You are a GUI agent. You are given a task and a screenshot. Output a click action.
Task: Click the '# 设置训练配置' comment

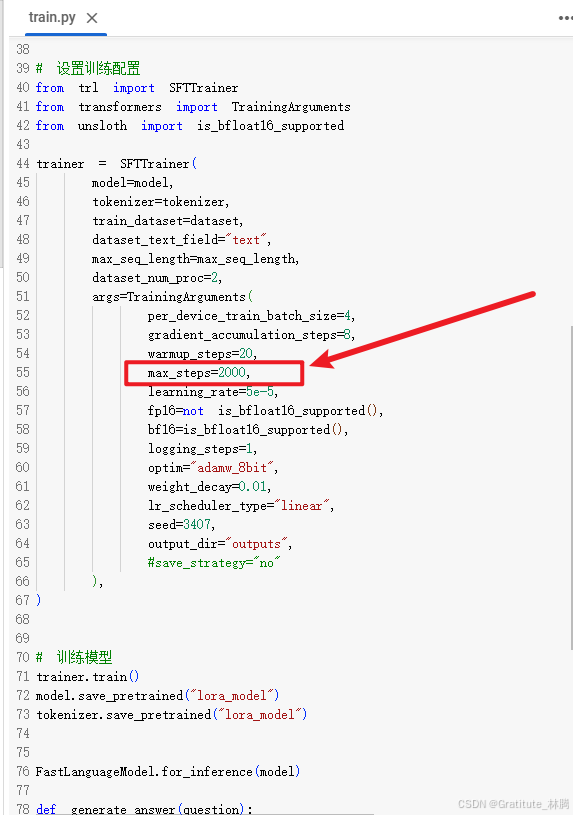[88, 69]
